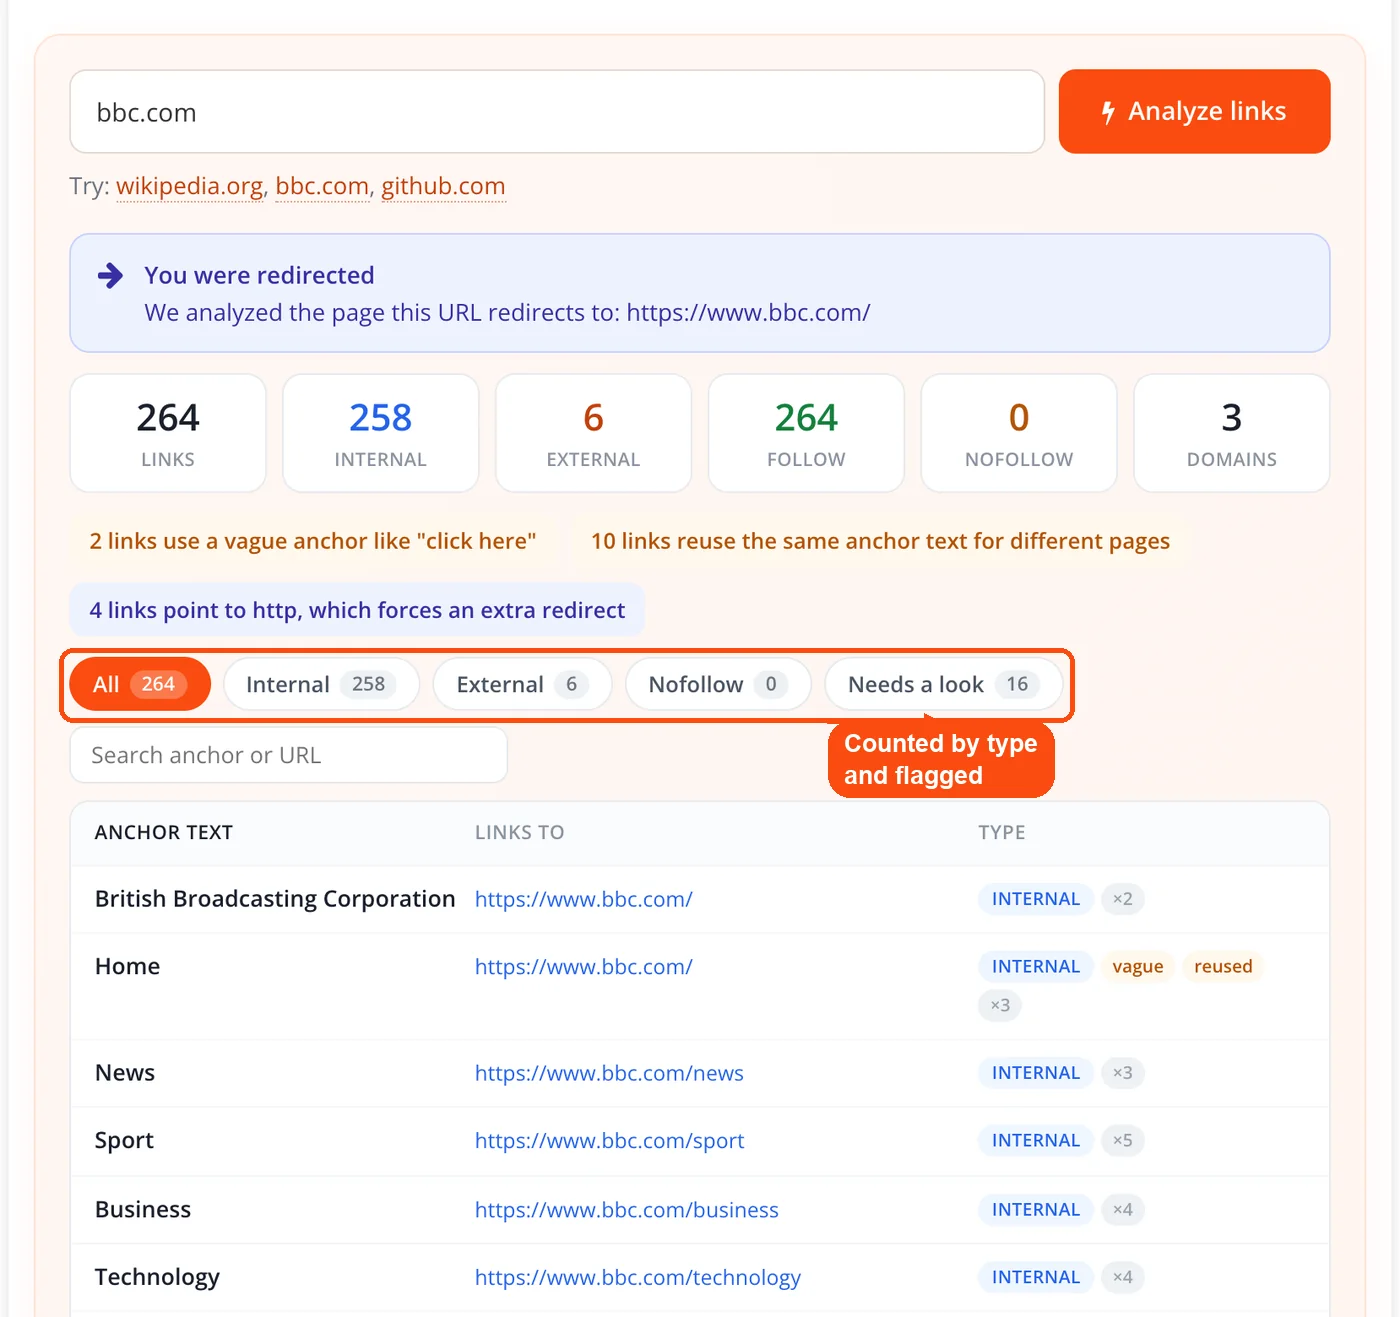Click the http extra redirect notice
The height and width of the screenshot is (1317, 1400).
pos(357,610)
